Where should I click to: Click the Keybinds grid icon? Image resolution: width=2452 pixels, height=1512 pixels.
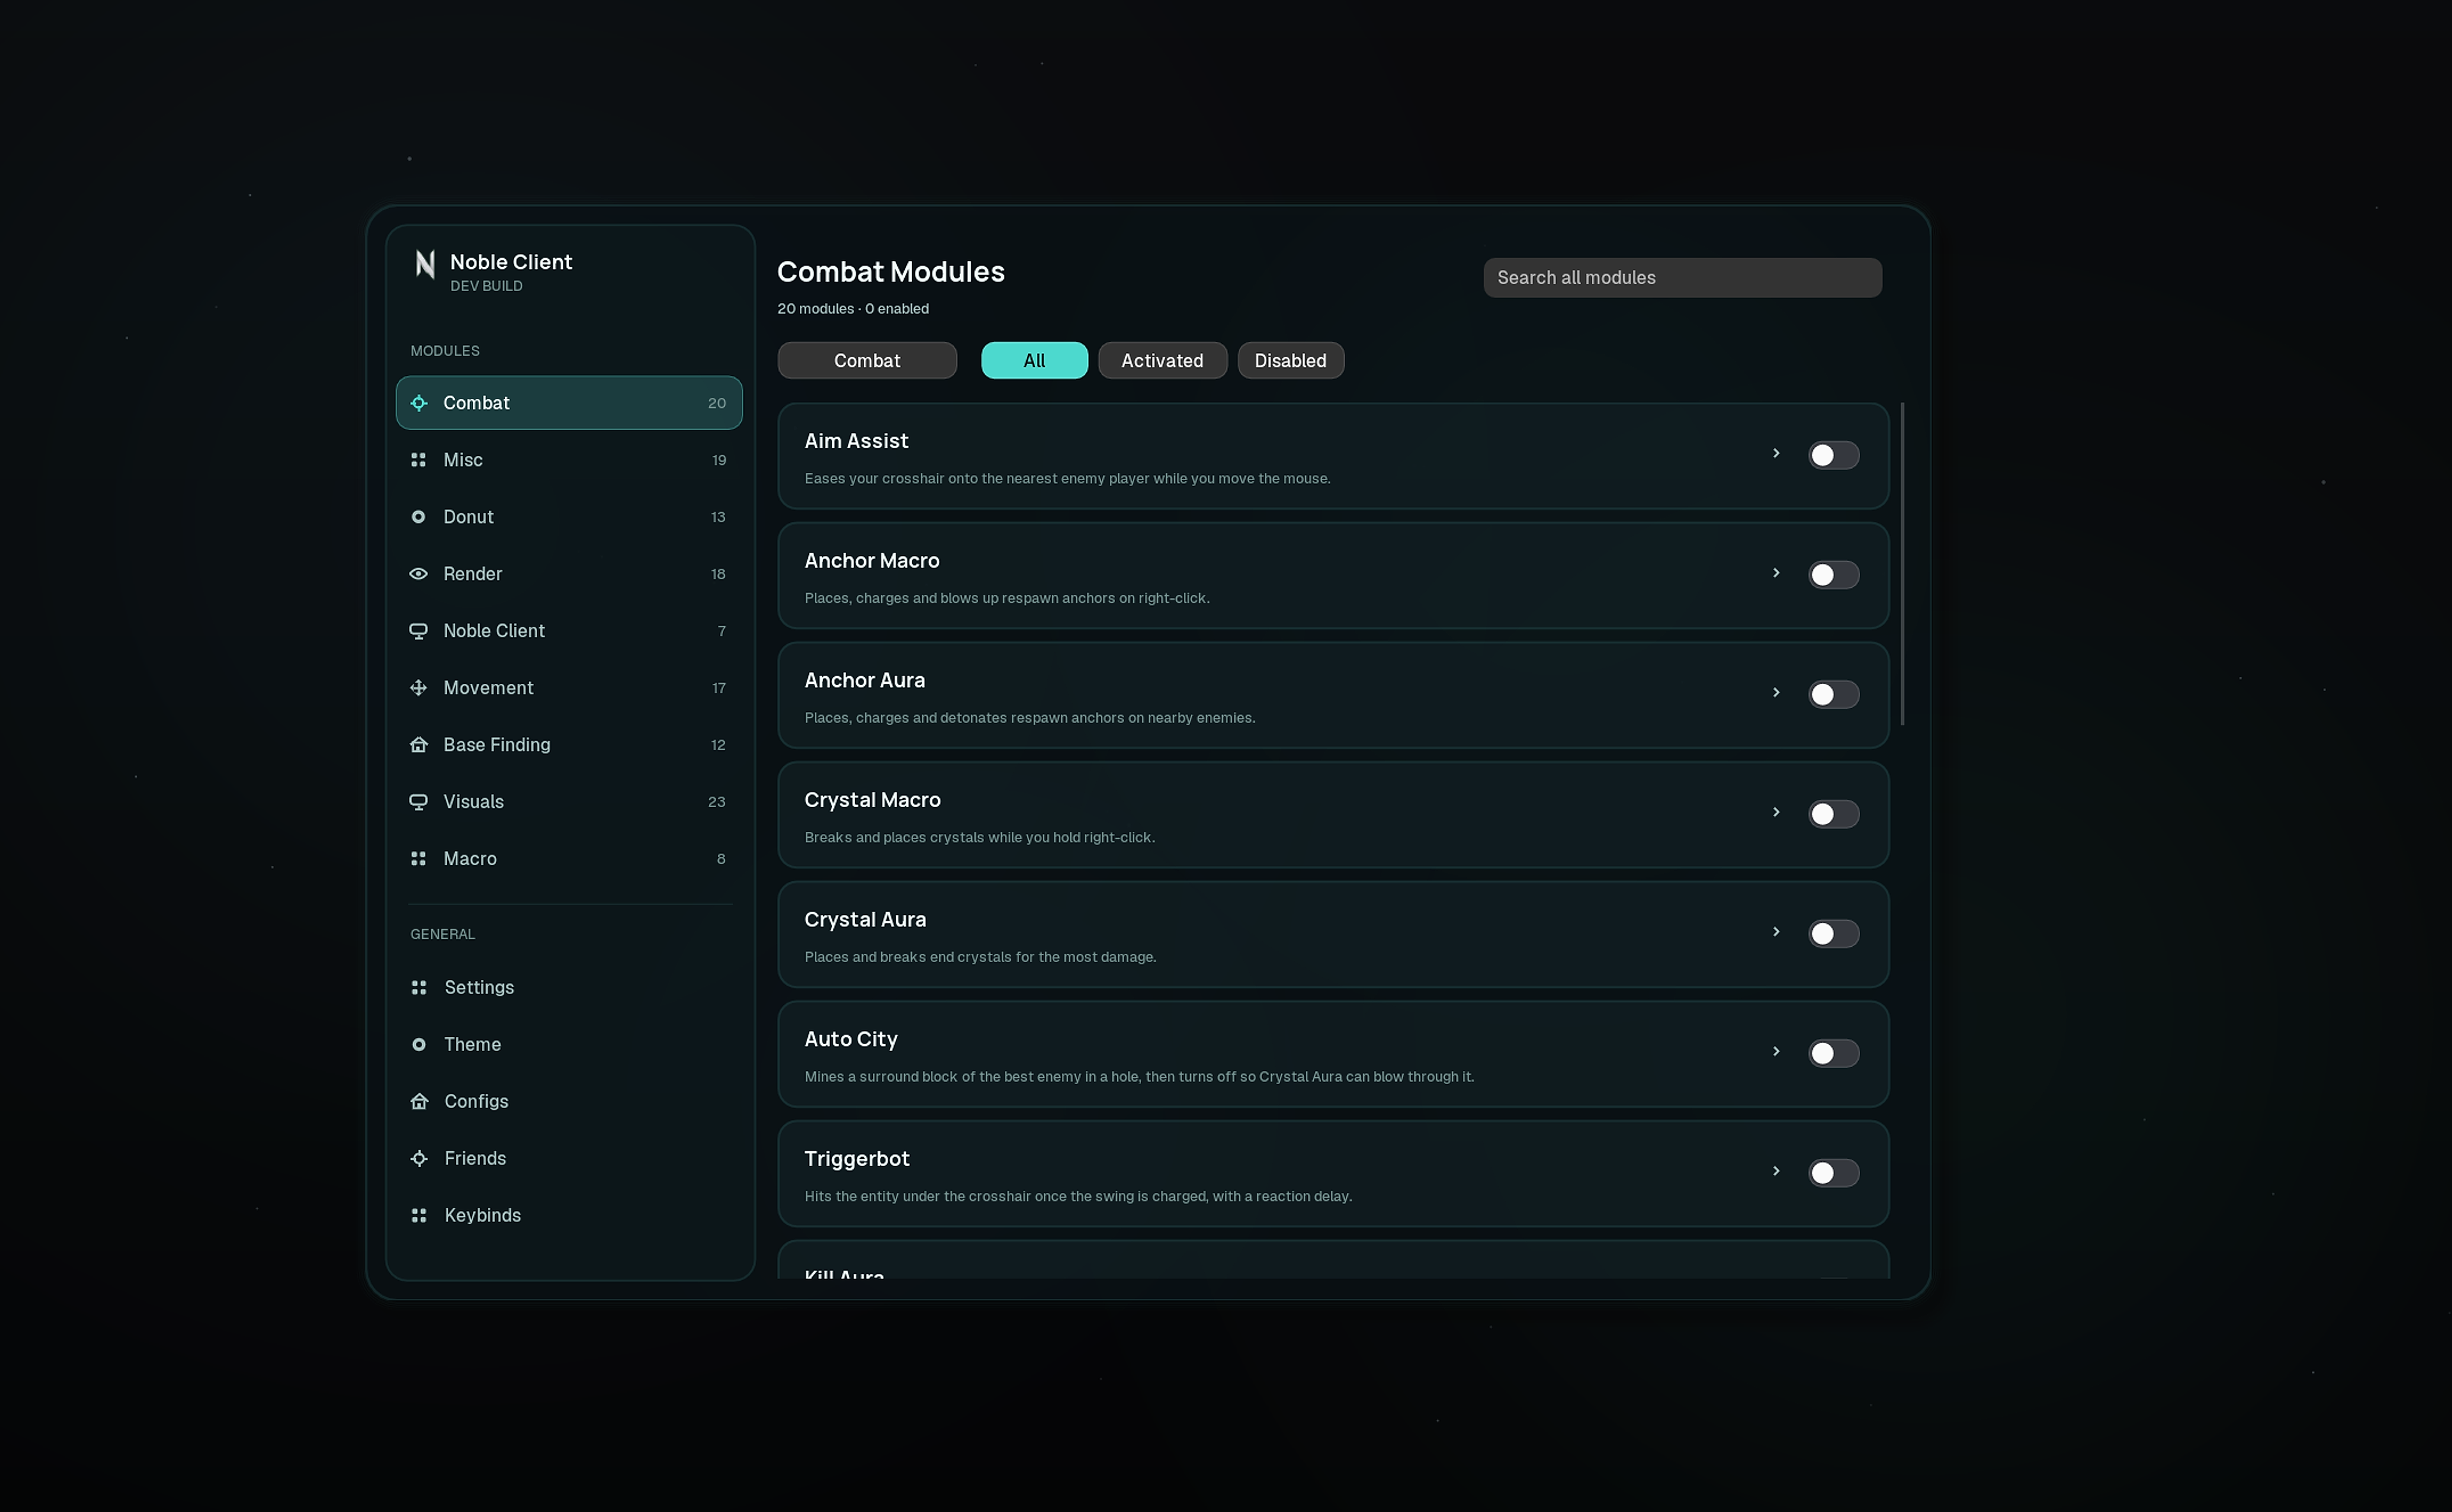click(x=419, y=1215)
